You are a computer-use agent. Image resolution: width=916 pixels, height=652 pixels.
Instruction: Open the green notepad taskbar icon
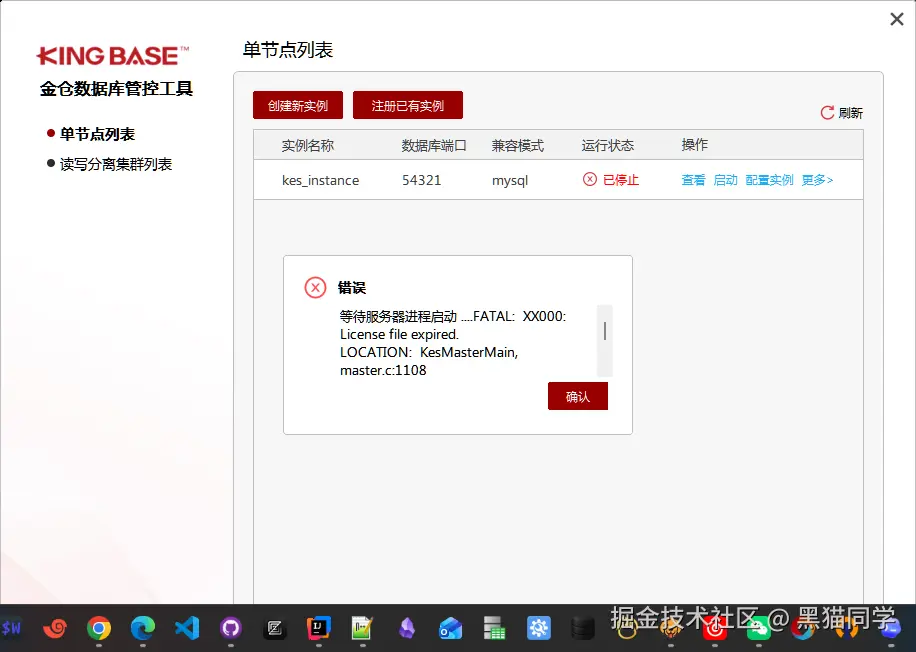(362, 629)
